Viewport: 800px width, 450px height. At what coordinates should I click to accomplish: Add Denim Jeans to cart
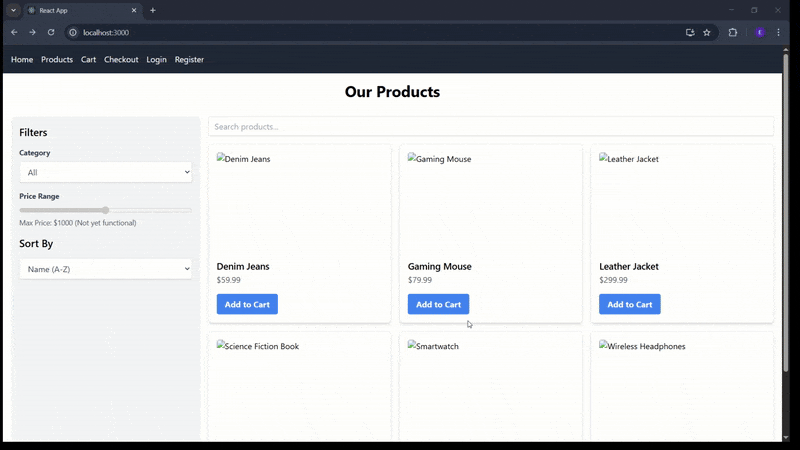point(247,304)
